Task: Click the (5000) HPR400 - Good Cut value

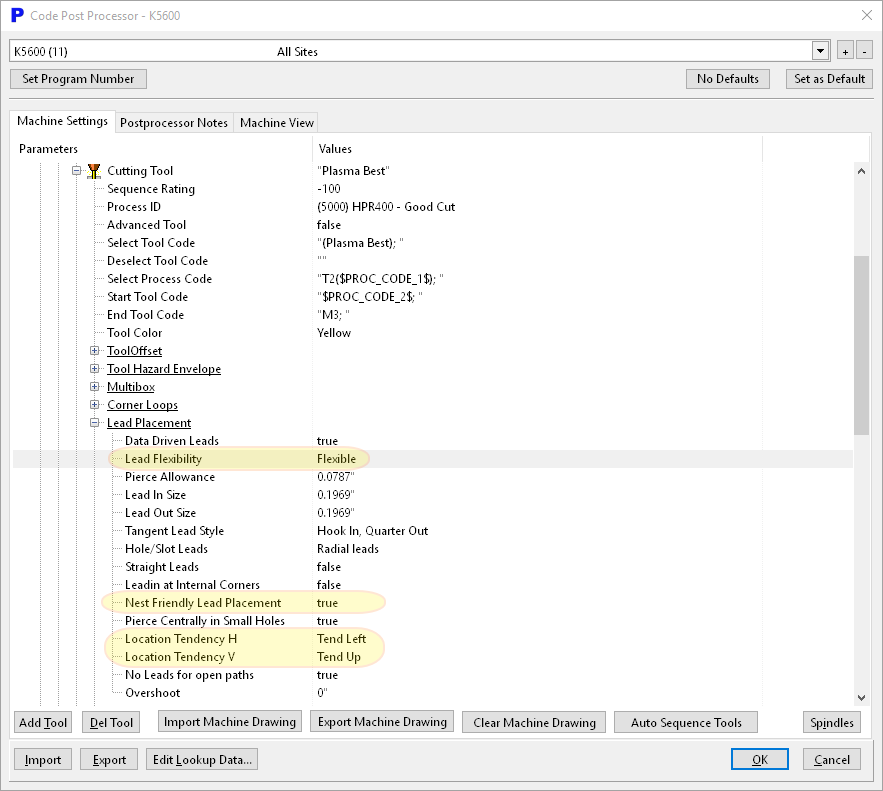Action: tap(386, 207)
